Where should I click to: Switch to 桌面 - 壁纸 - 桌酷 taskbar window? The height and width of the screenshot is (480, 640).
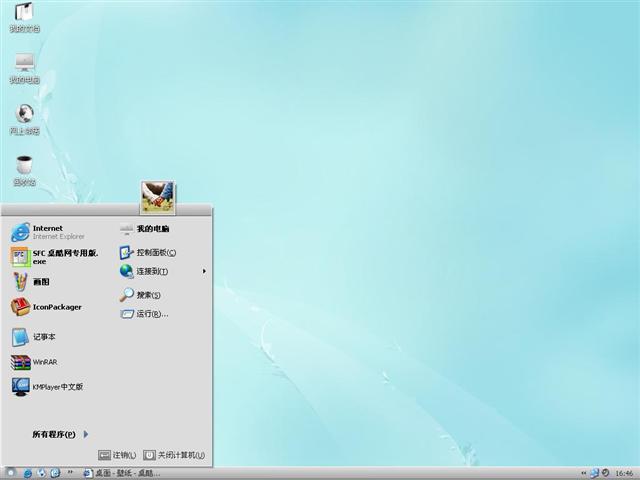122,473
